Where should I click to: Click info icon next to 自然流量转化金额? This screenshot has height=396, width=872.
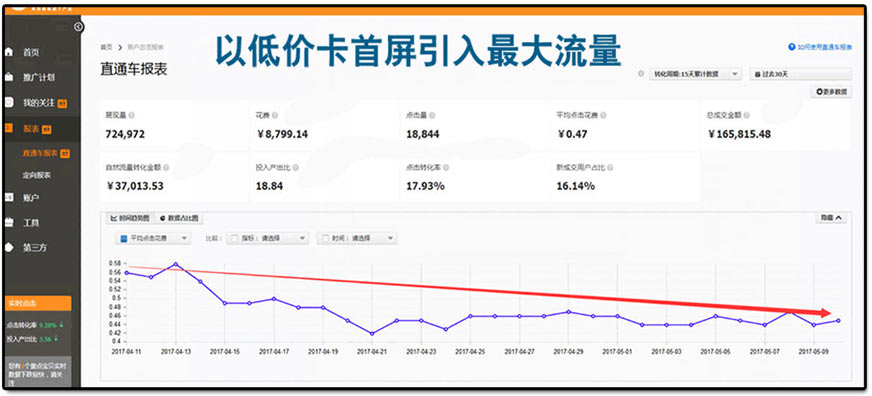coord(166,167)
